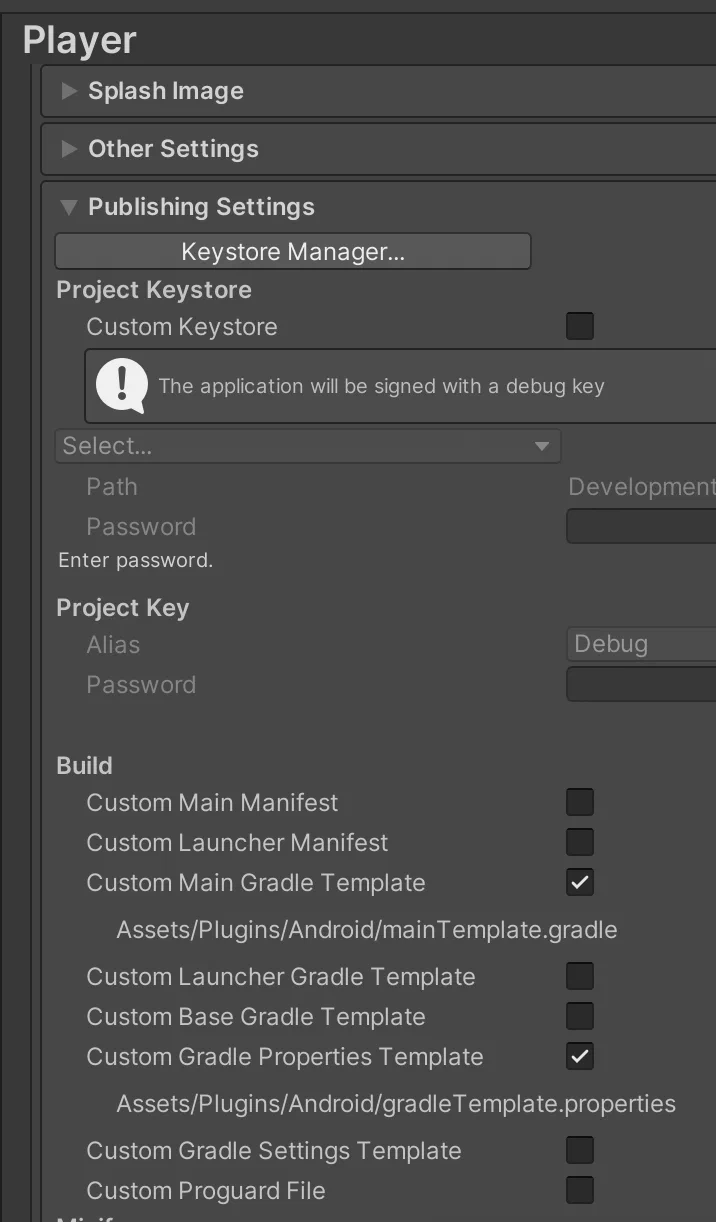Disable Custom Main Gradle Template
This screenshot has height=1222, width=716.
(x=580, y=882)
